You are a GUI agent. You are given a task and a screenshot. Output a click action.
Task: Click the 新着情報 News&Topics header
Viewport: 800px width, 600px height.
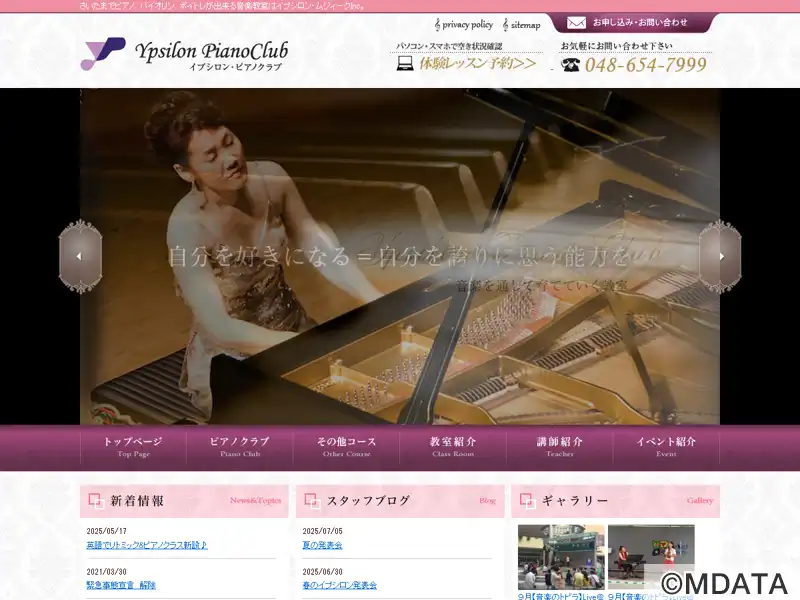pyautogui.click(x=184, y=501)
